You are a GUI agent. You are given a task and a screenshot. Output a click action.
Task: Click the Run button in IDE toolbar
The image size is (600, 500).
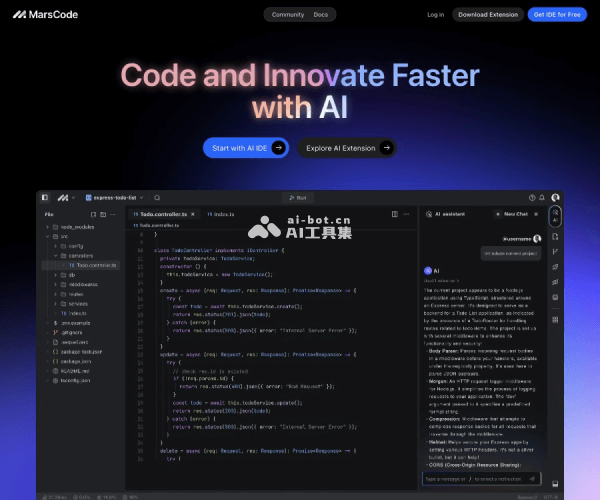coord(297,198)
